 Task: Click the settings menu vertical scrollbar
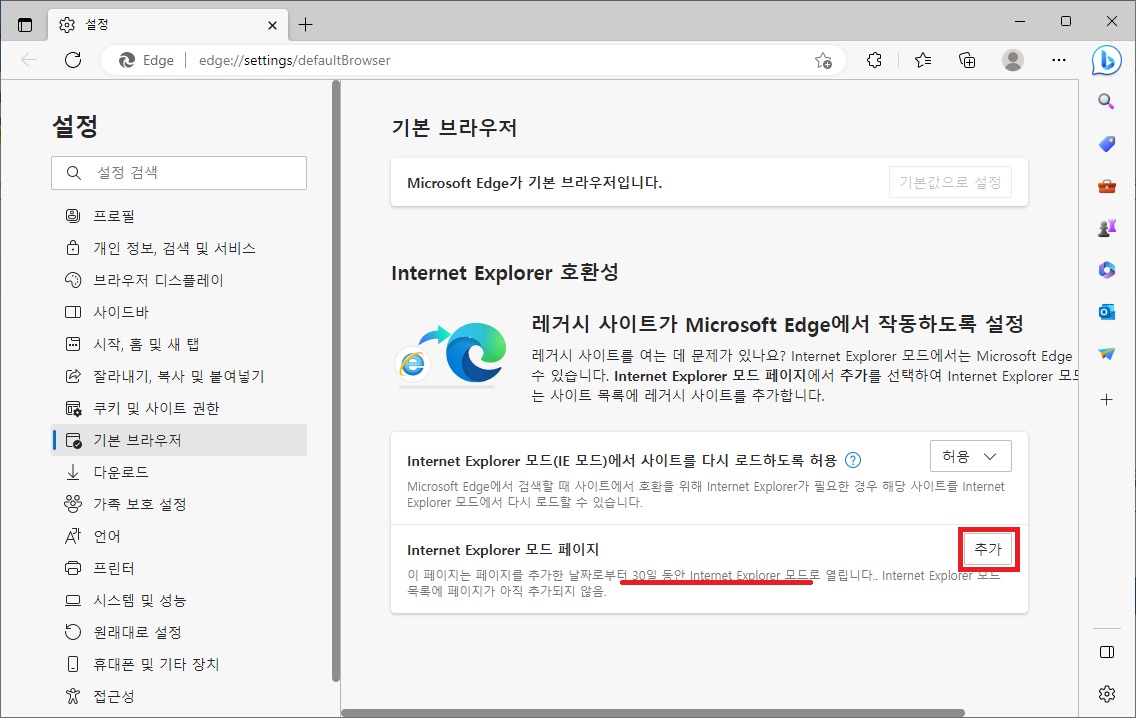335,381
